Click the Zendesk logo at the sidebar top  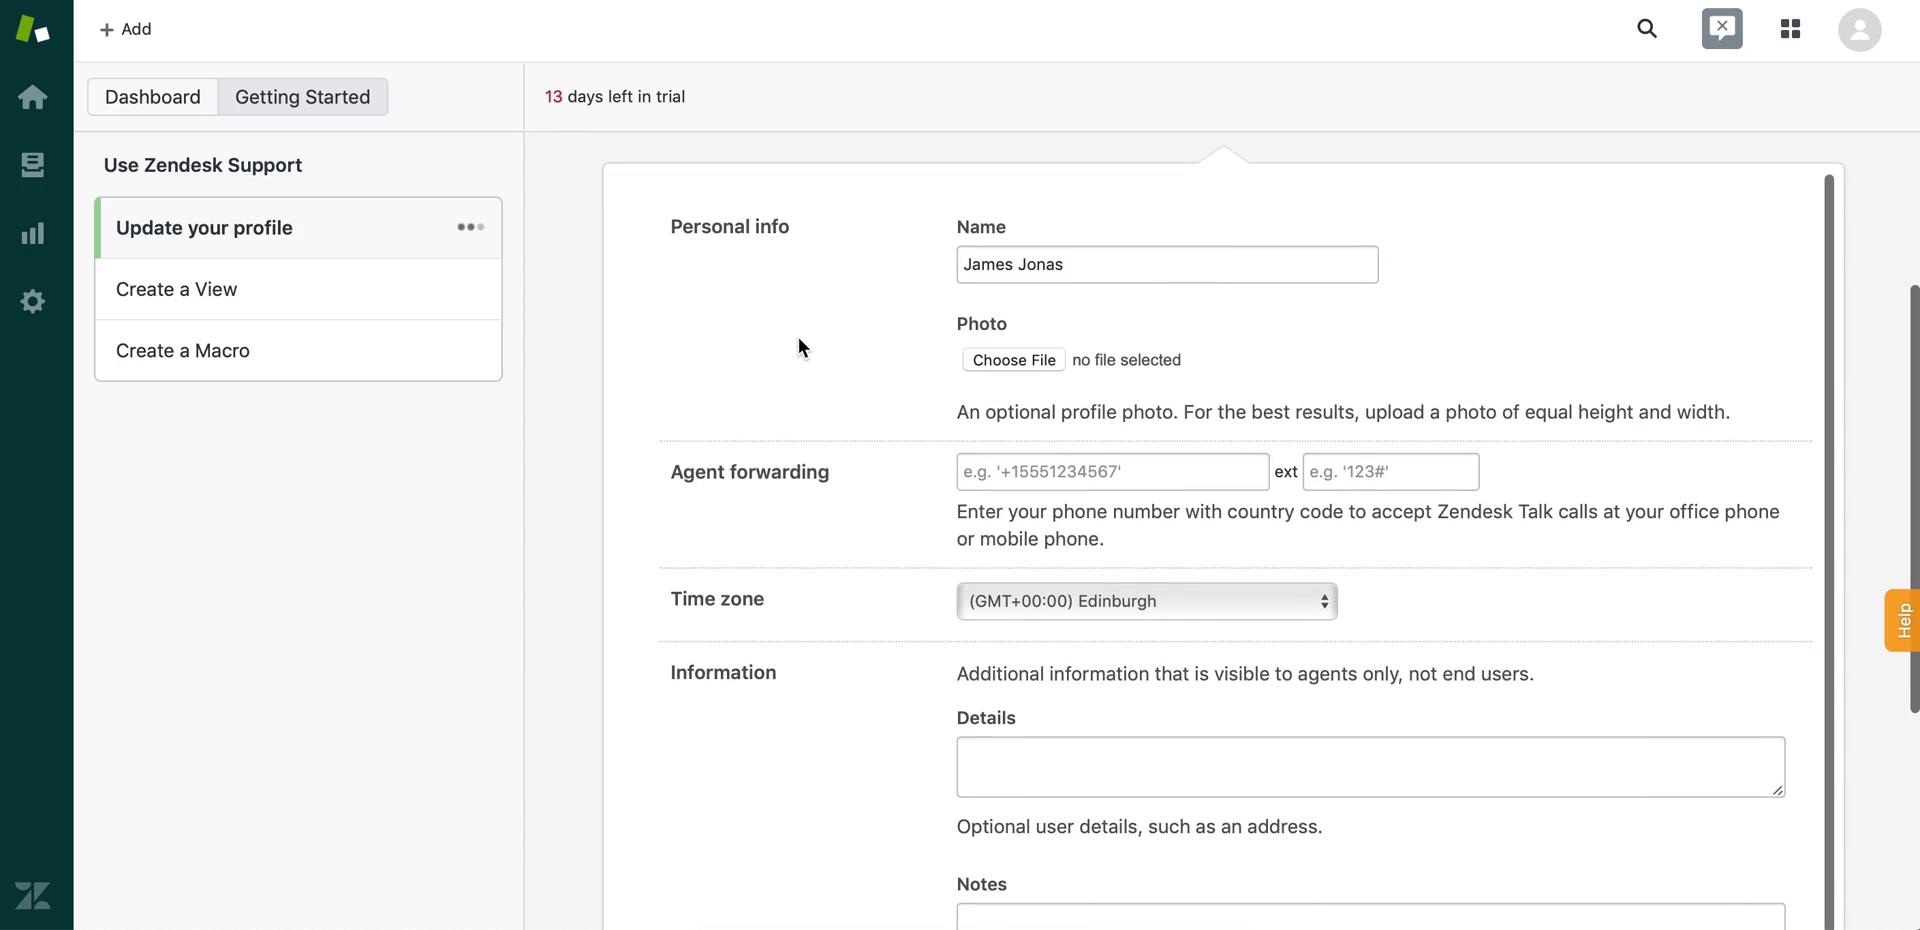(x=33, y=29)
